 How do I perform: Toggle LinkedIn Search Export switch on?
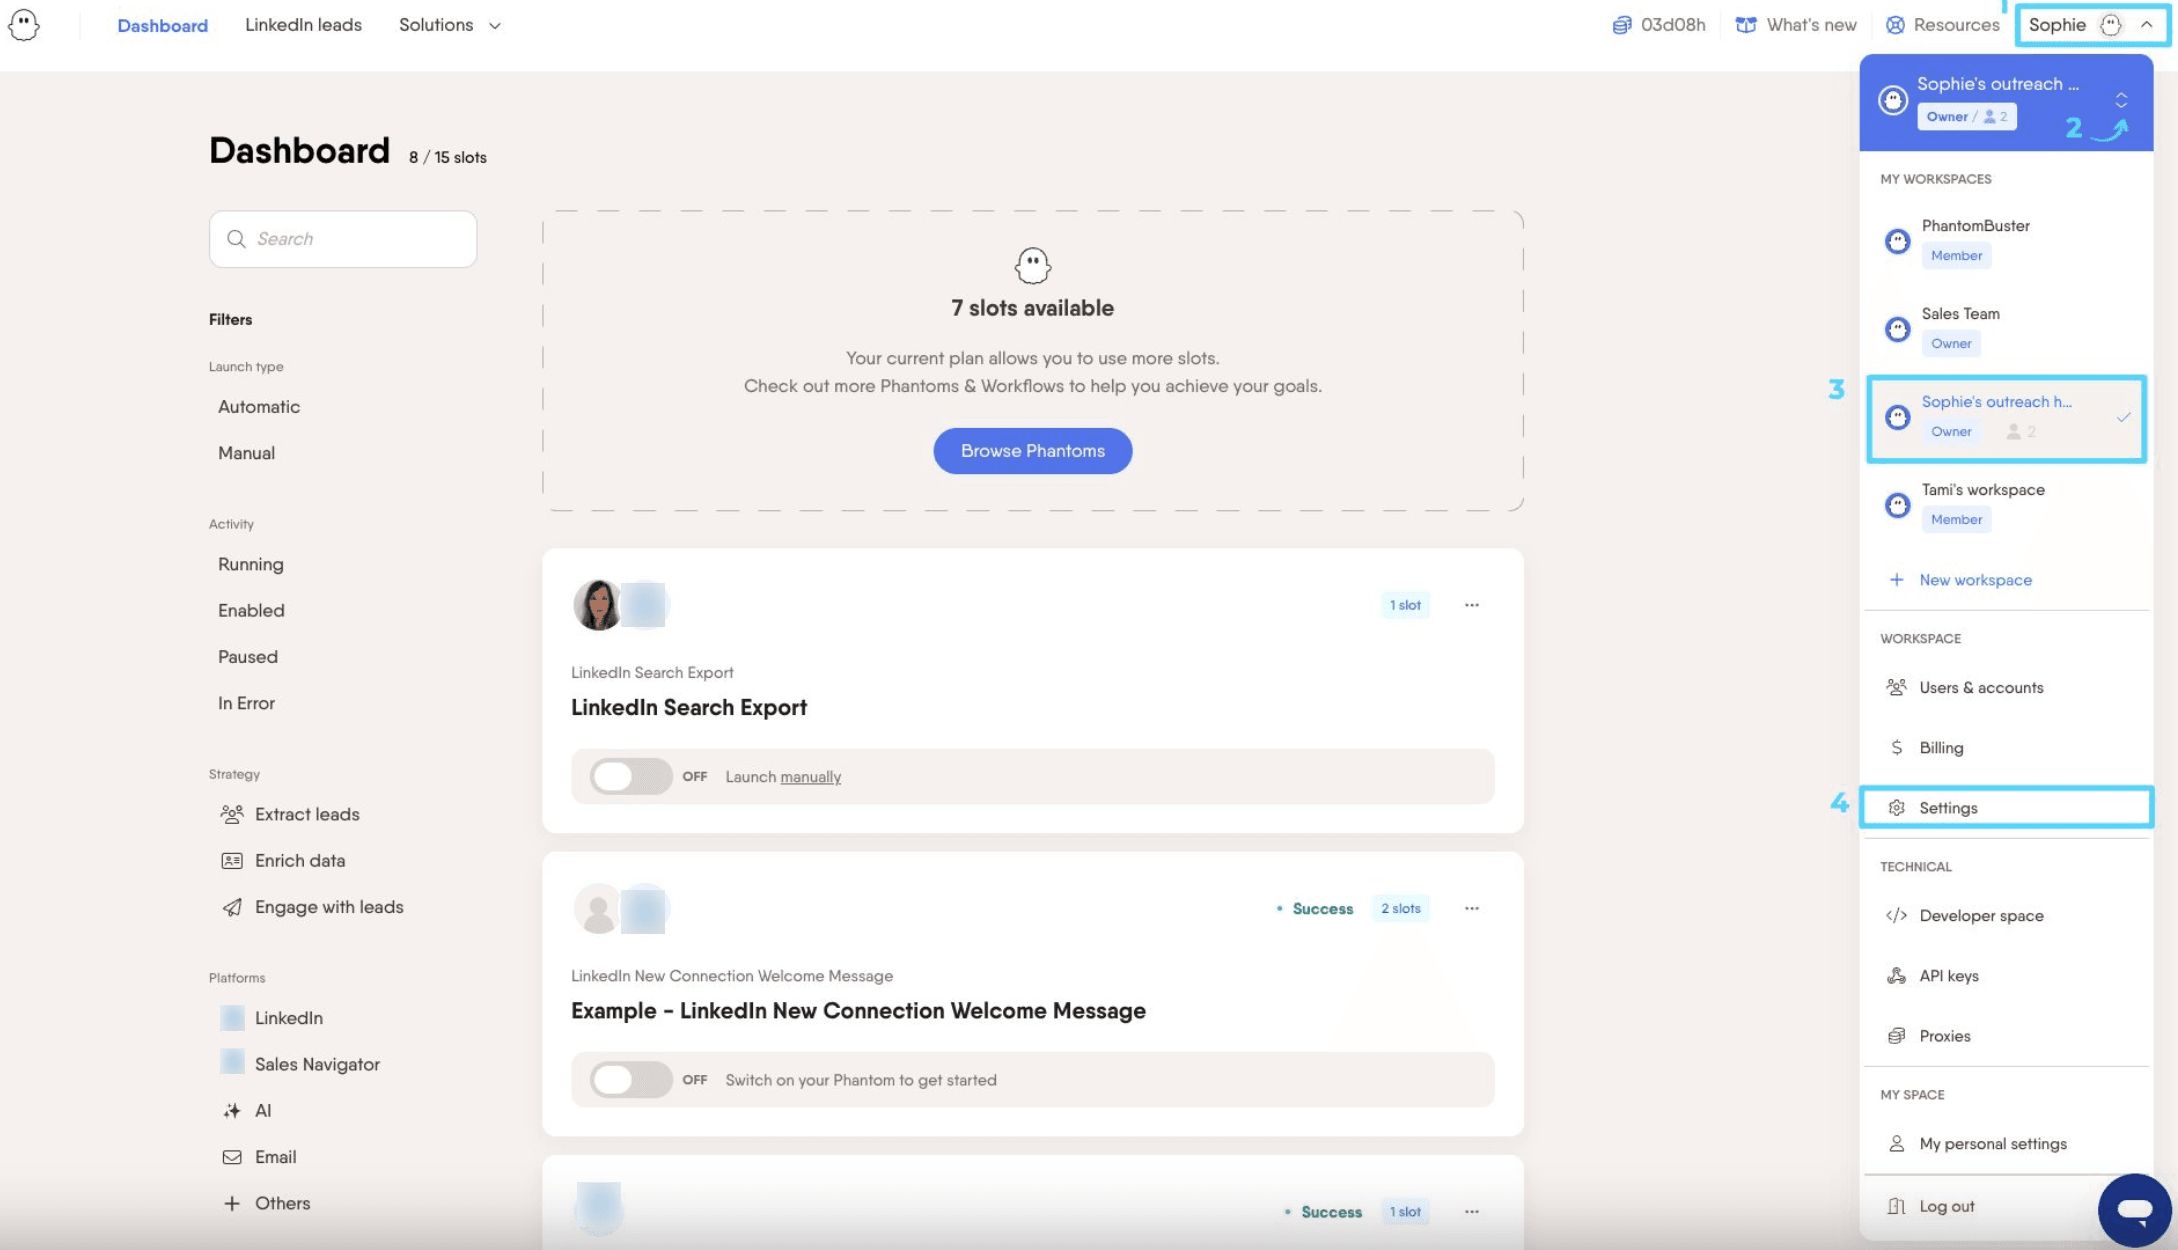tap(630, 776)
